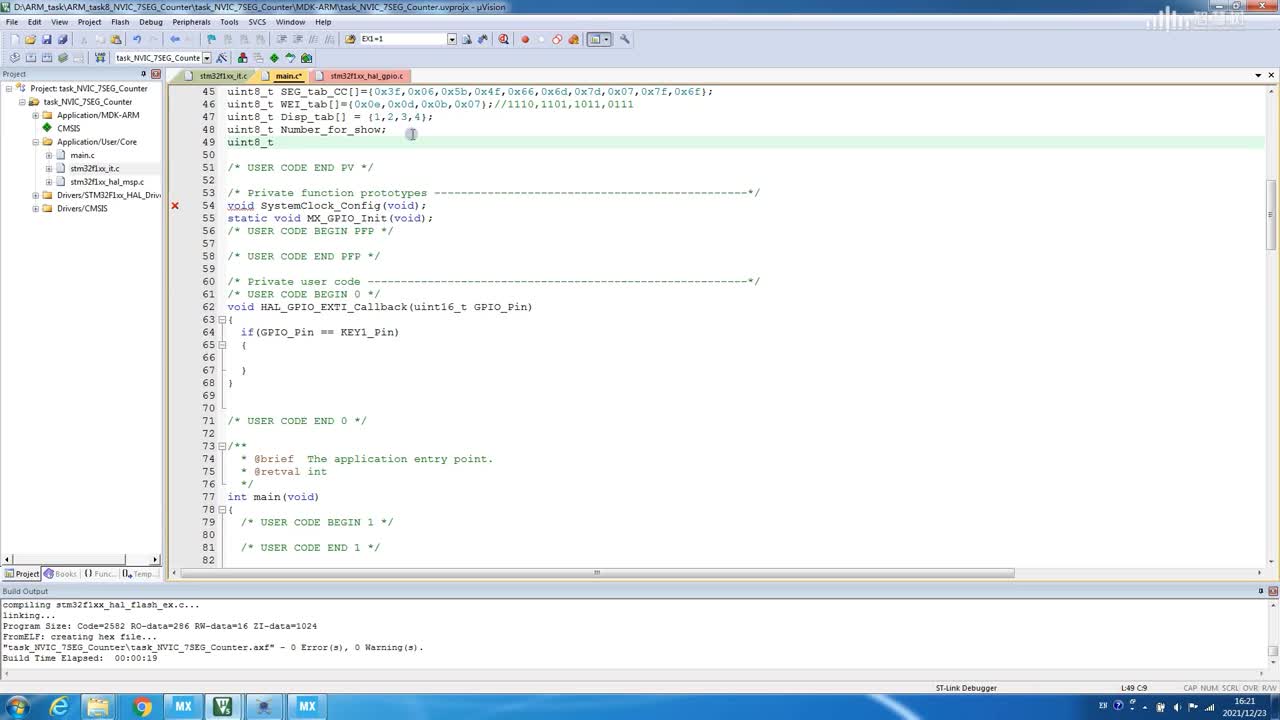Toggle enable/disable breakpoint icon
Viewport: 1280px width, 720px height.
coord(541,39)
